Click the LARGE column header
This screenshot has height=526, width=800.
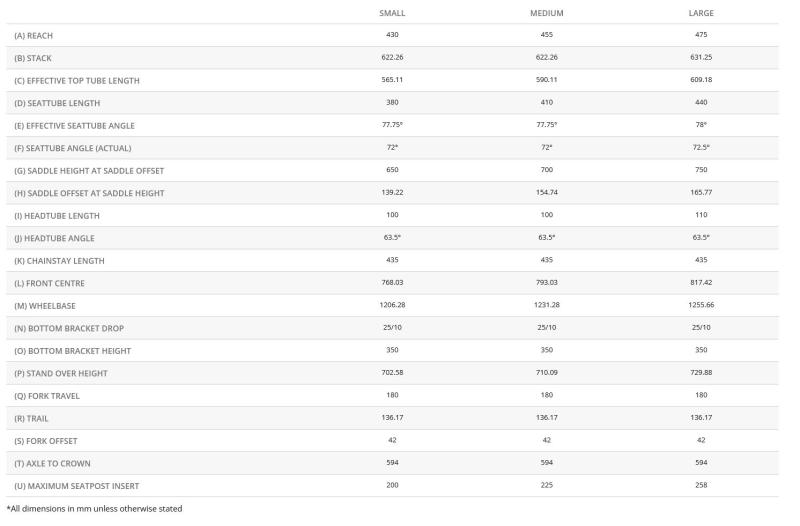[701, 13]
